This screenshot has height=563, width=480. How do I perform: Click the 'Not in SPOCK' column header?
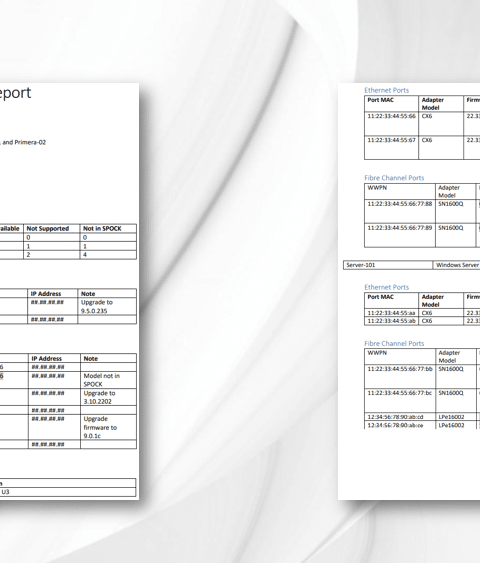(x=102, y=228)
